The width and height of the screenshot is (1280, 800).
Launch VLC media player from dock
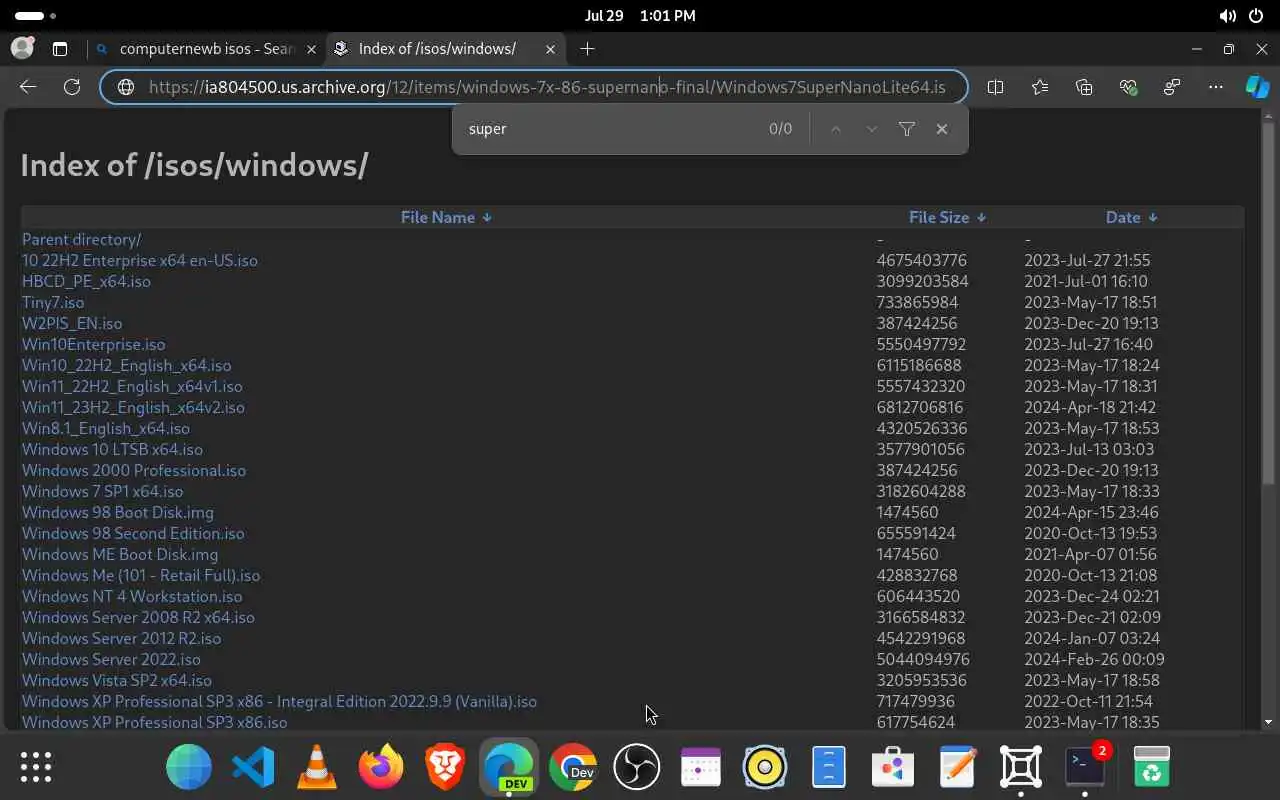click(x=317, y=767)
